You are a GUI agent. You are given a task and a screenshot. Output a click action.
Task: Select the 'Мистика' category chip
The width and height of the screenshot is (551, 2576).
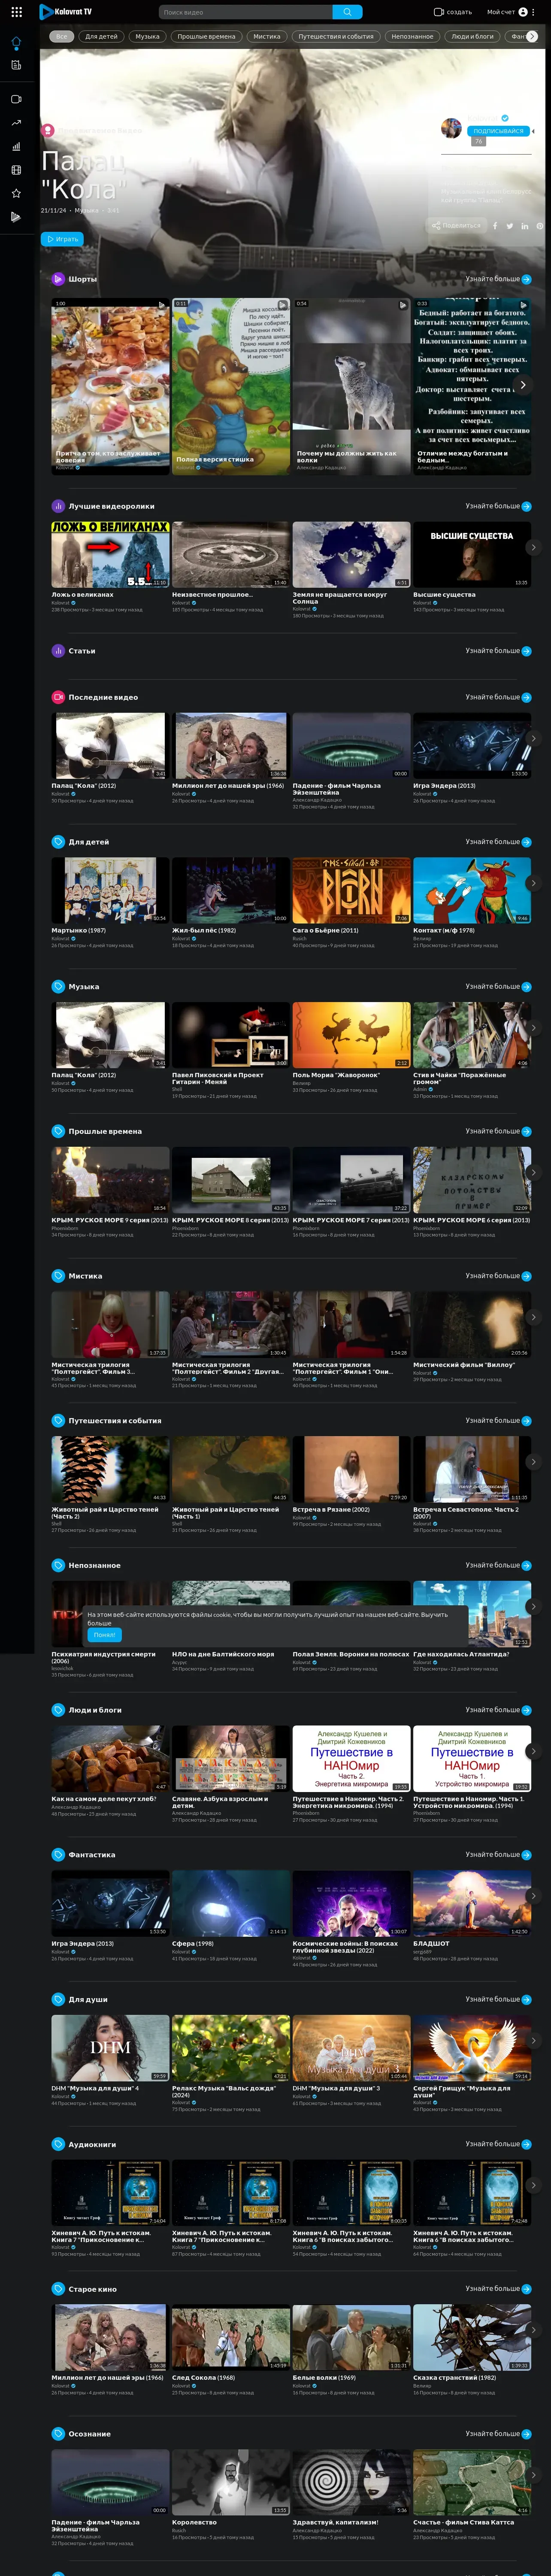pyautogui.click(x=267, y=36)
